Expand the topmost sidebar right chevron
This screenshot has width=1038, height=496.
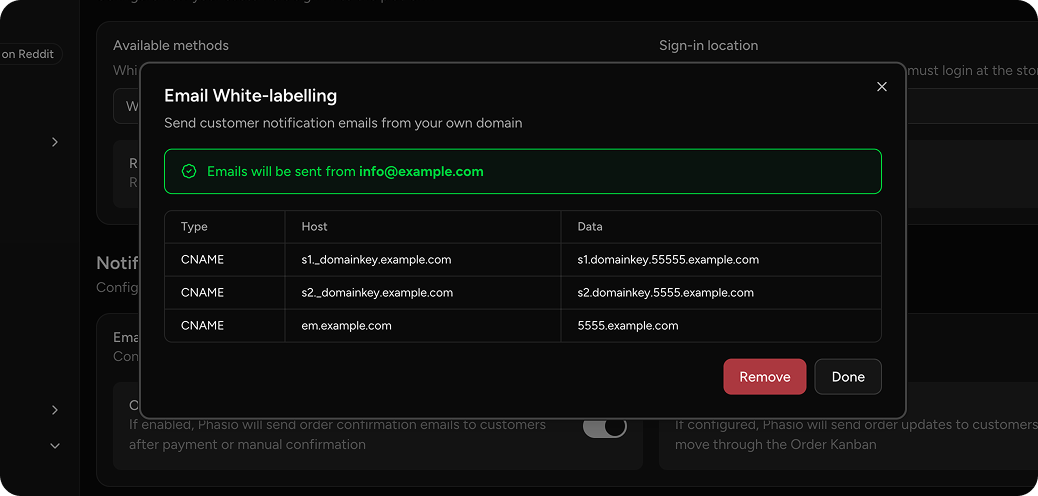[55, 142]
